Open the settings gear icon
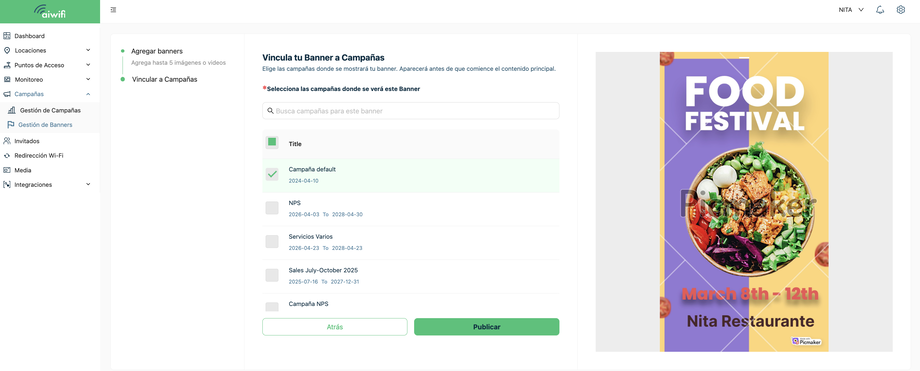 [x=901, y=10]
